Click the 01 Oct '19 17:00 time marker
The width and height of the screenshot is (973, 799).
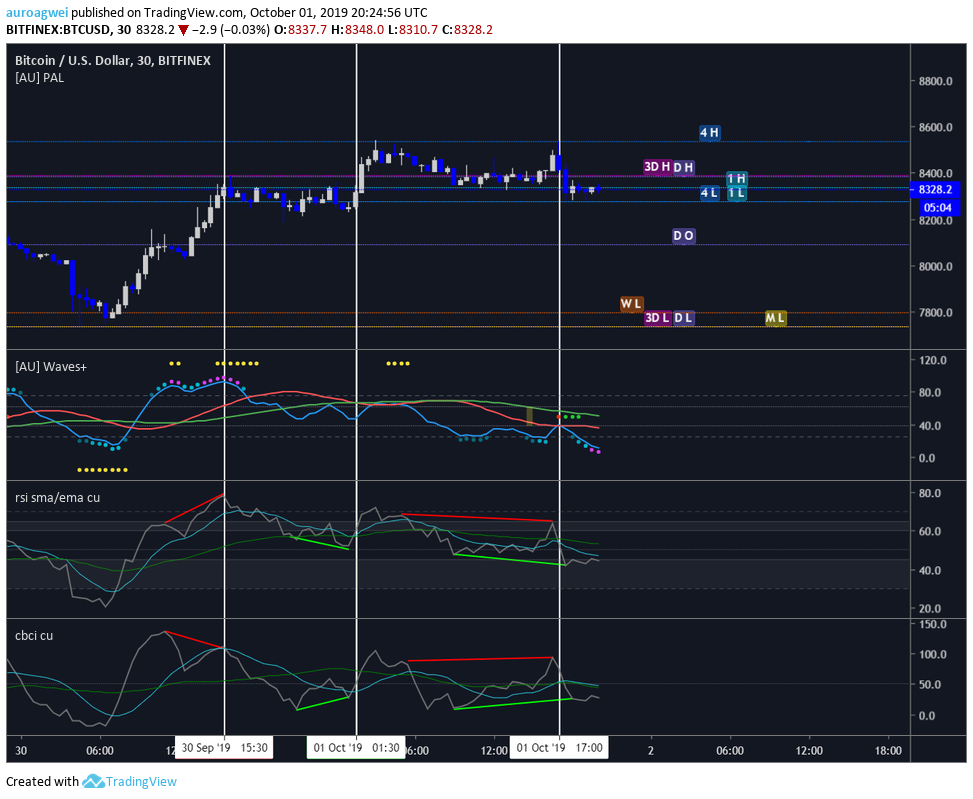click(560, 748)
